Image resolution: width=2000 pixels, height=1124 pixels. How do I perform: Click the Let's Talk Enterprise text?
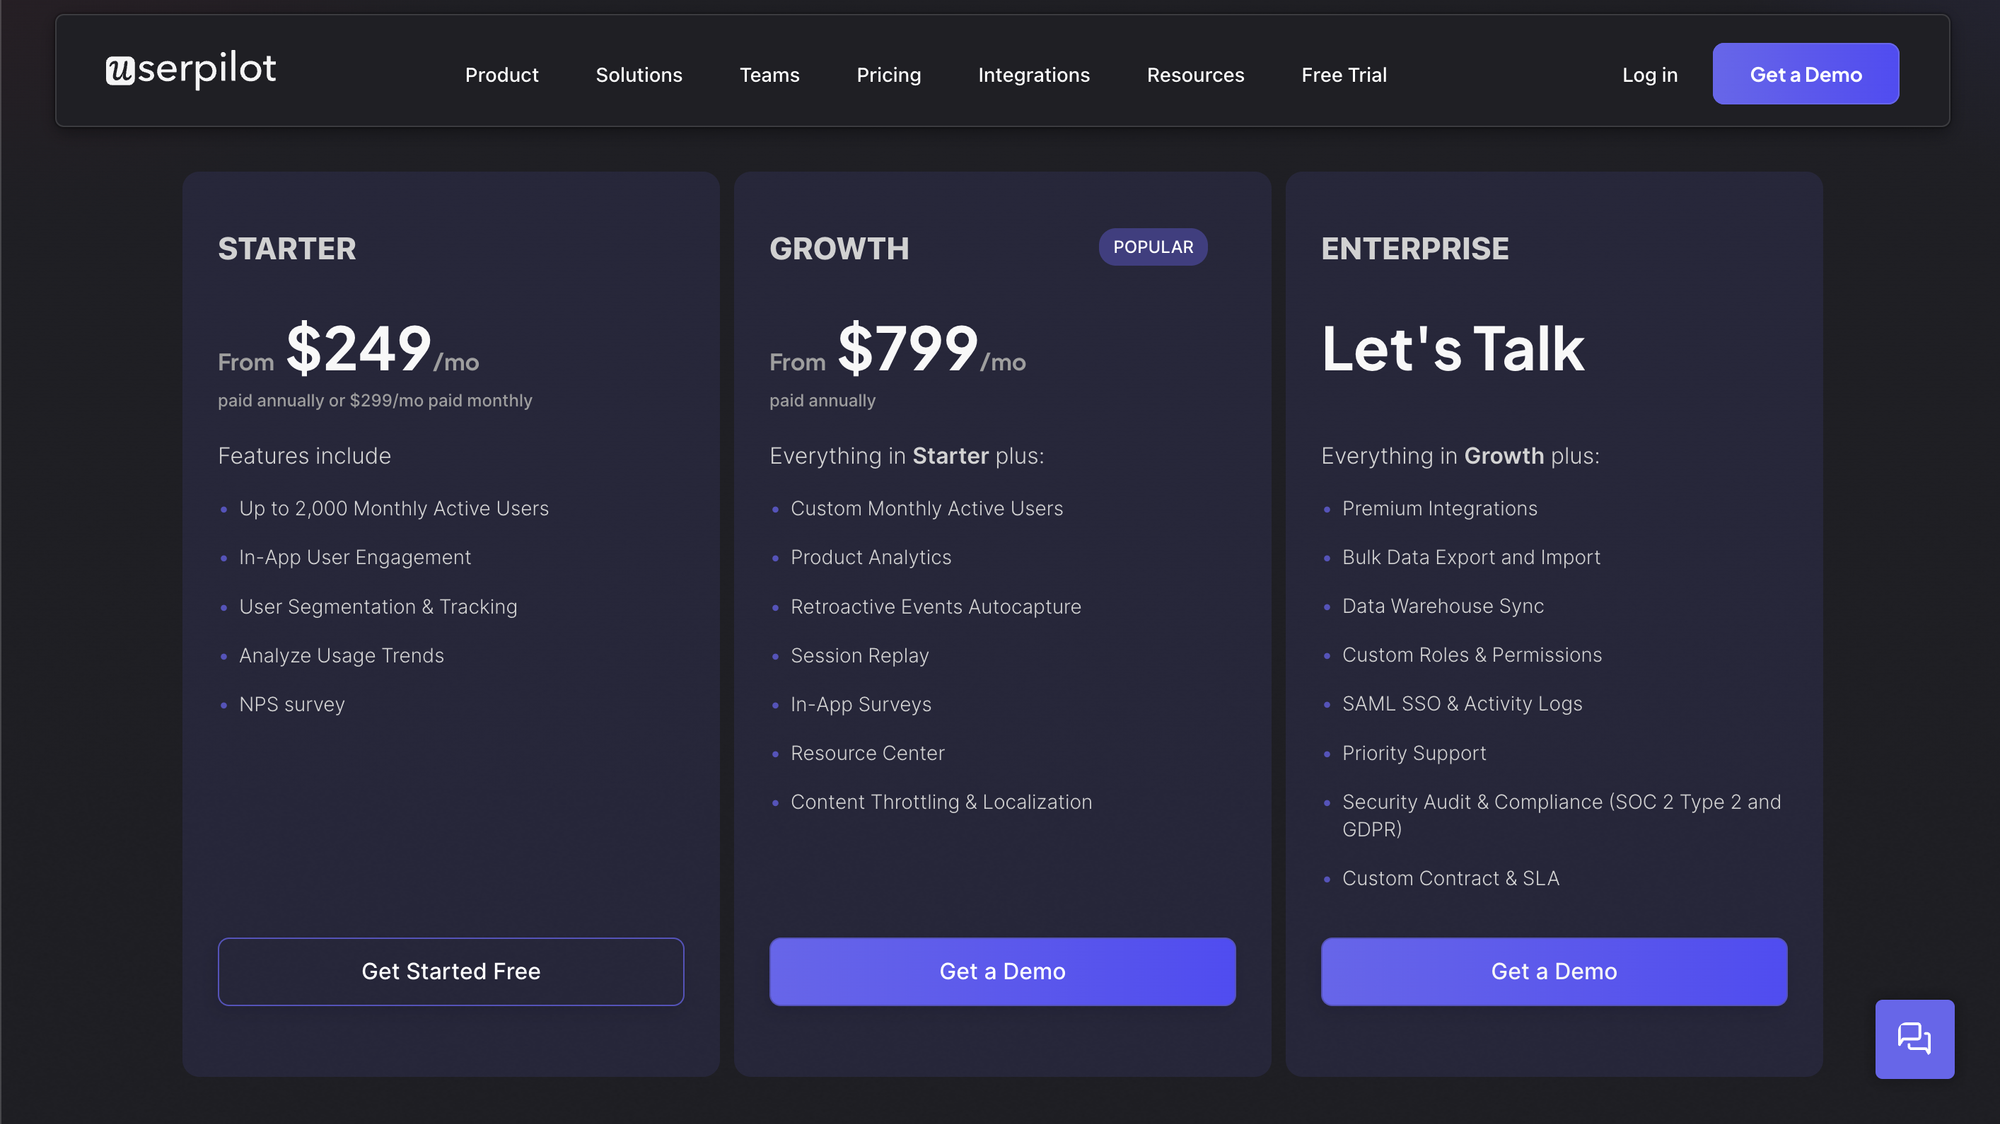(x=1452, y=348)
